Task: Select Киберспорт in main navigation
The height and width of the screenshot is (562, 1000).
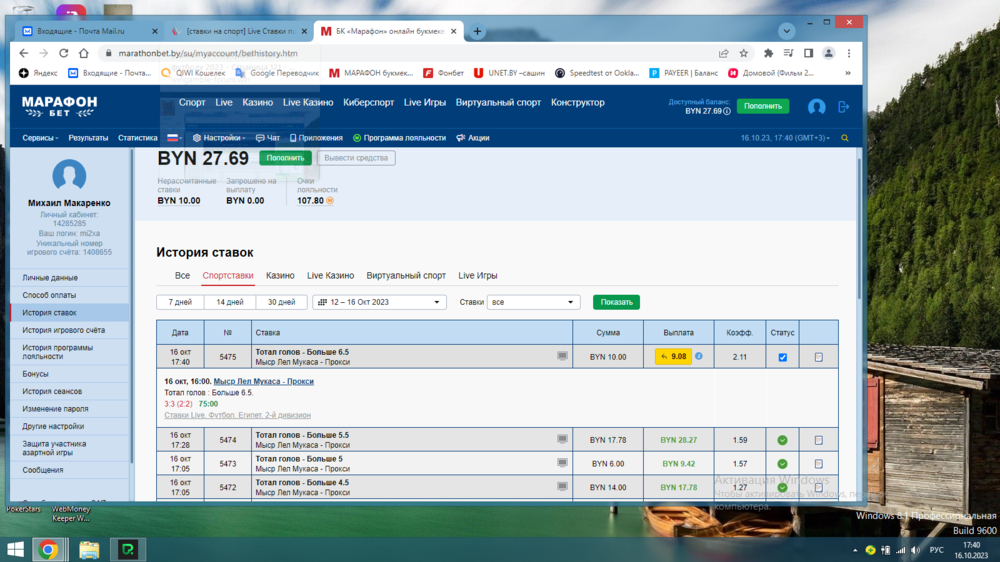Action: click(x=369, y=102)
